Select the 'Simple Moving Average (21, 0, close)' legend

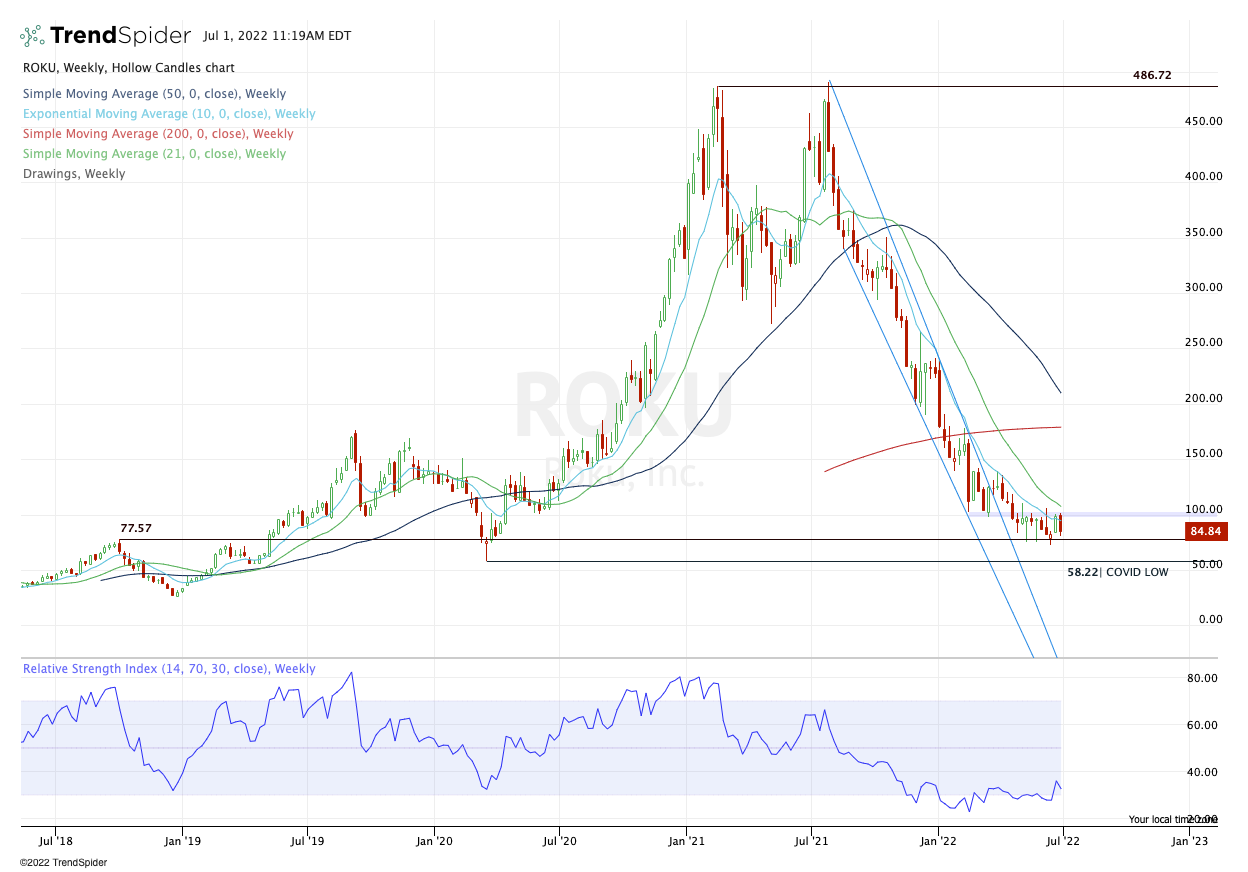pos(153,154)
